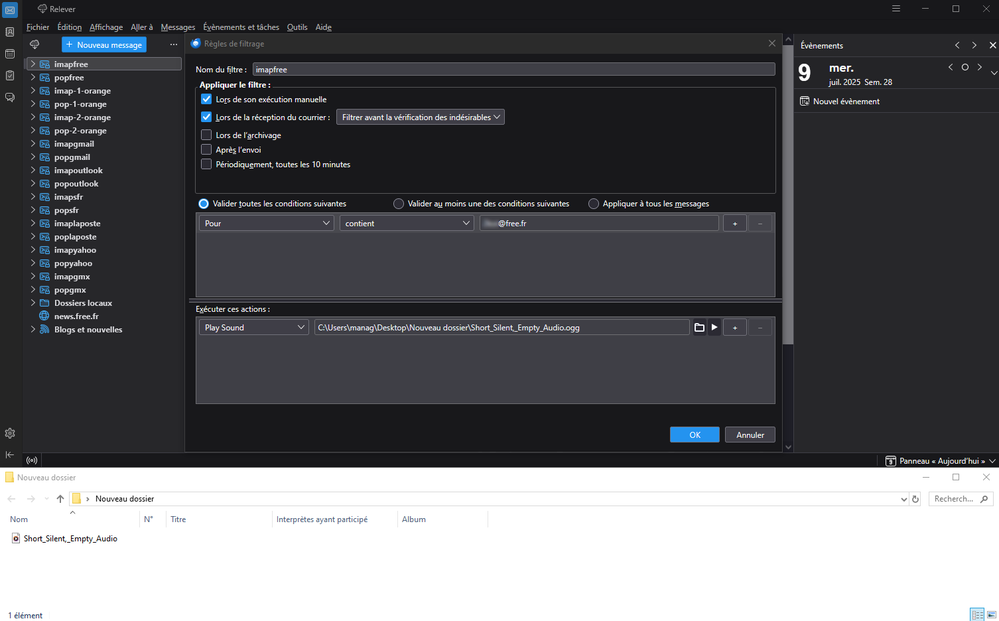Click the "Nouveau message" button
Image resolution: width=999 pixels, height=621 pixels.
coord(104,45)
